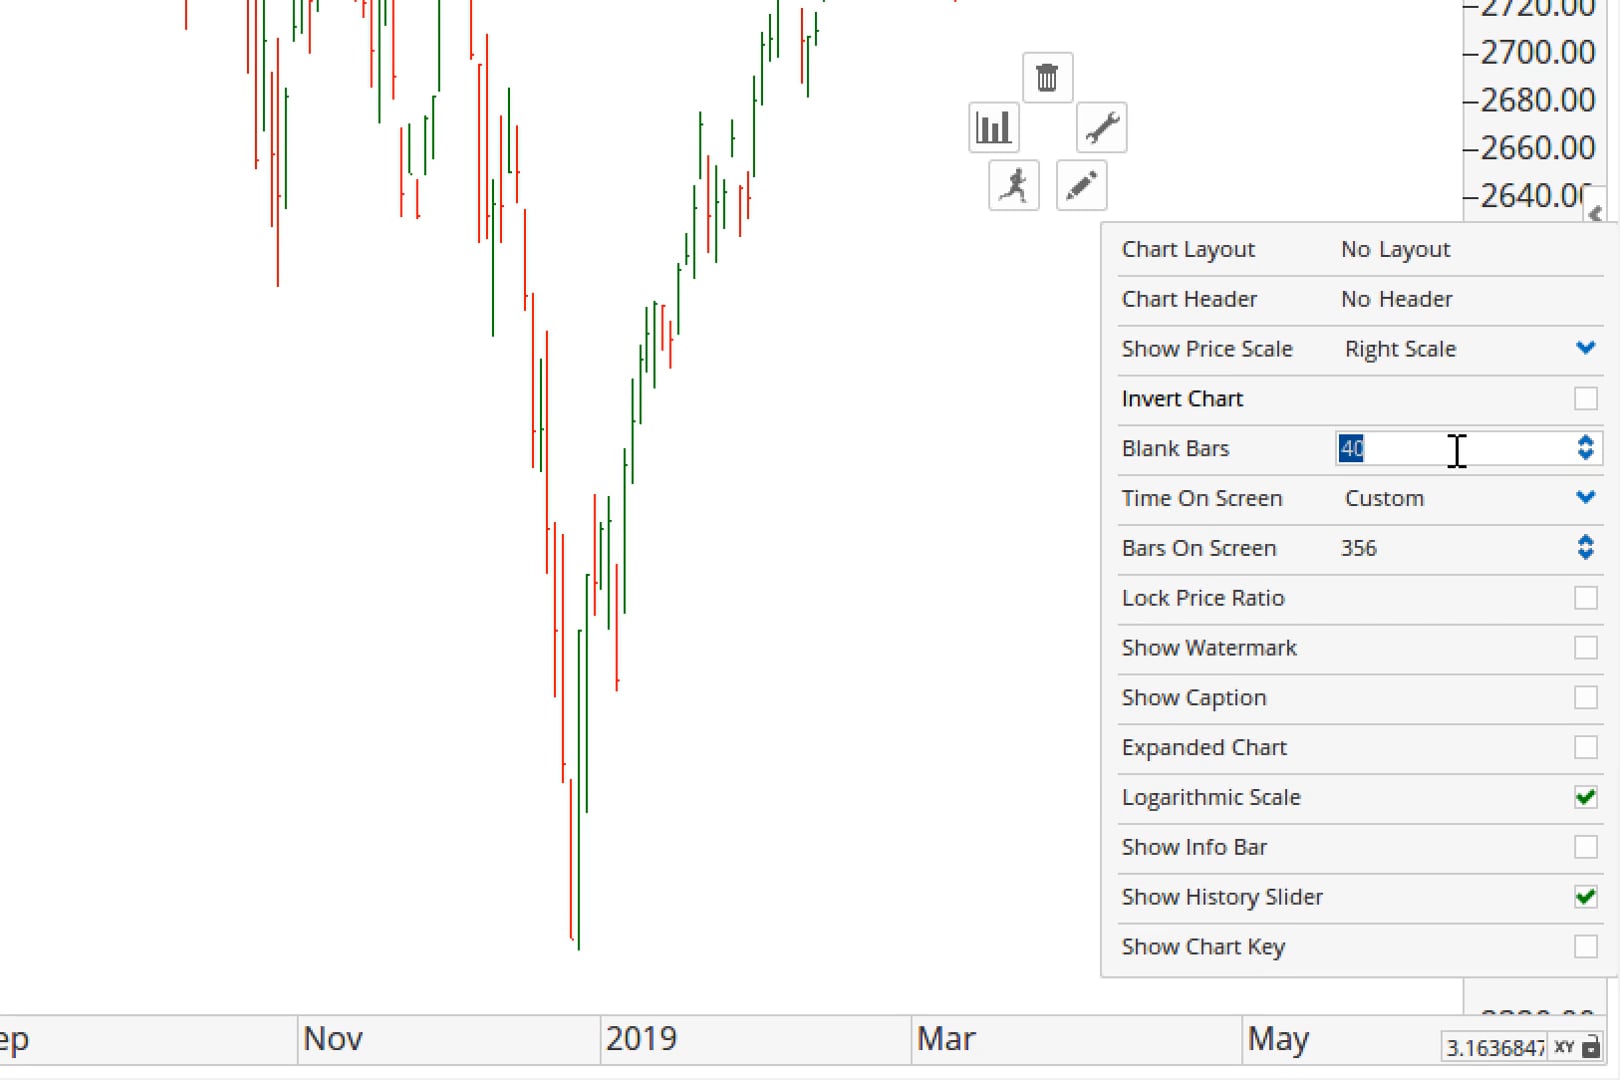Click the Bars On Screen stepper arrows
Image resolution: width=1620 pixels, height=1080 pixels.
tap(1585, 548)
